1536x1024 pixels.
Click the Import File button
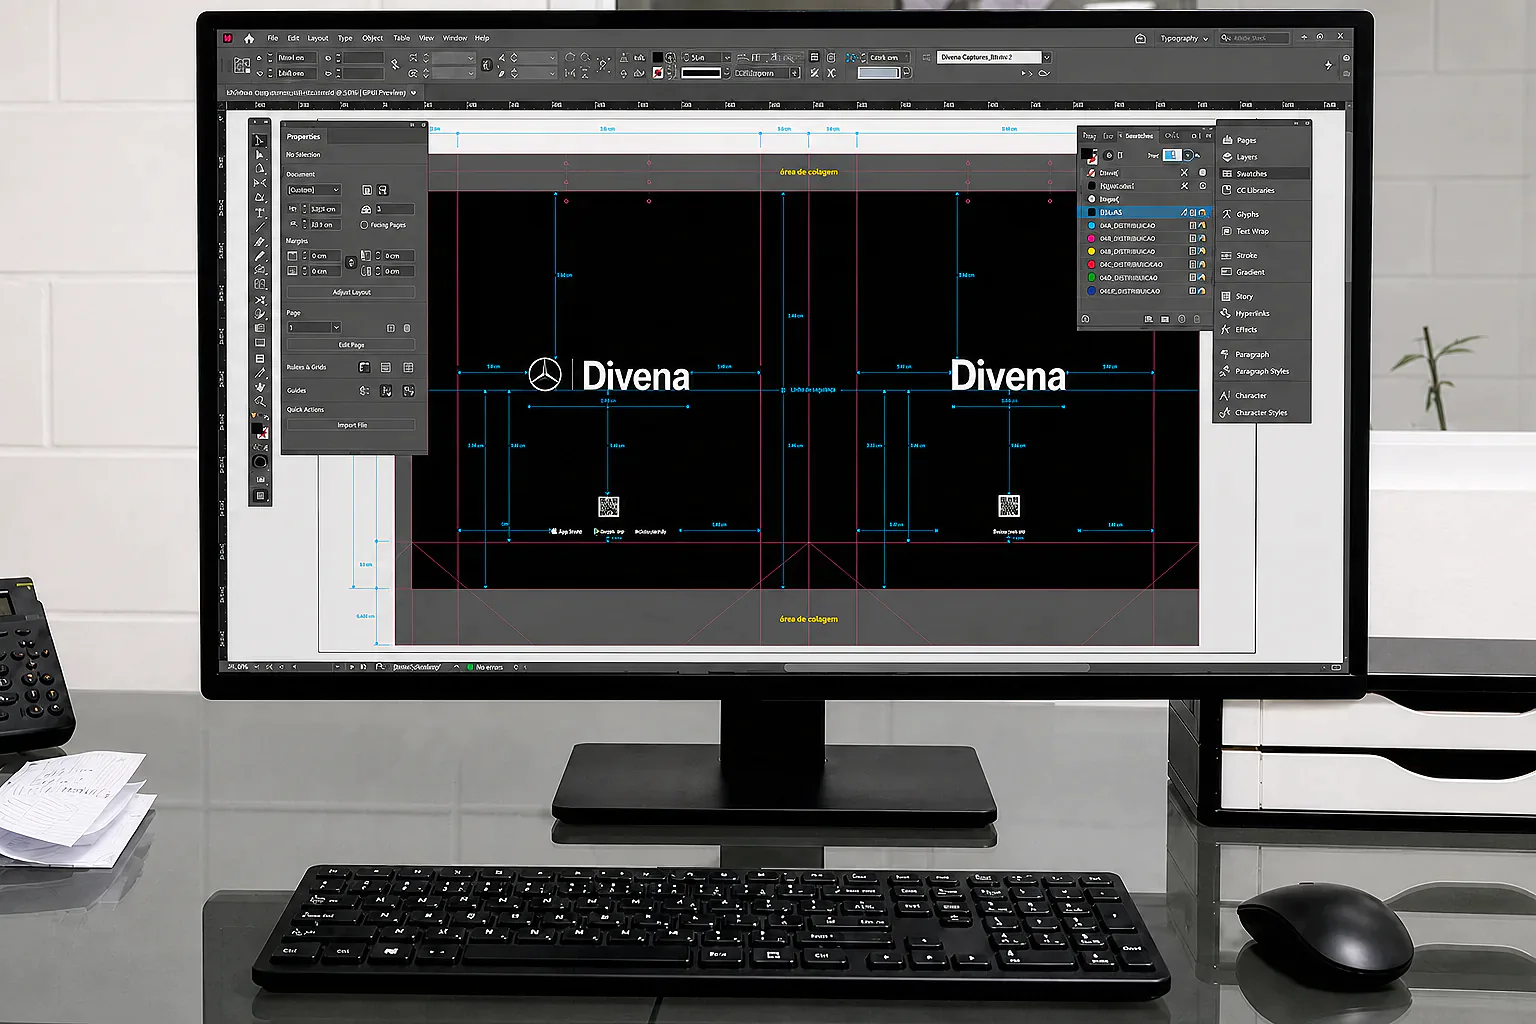point(351,425)
